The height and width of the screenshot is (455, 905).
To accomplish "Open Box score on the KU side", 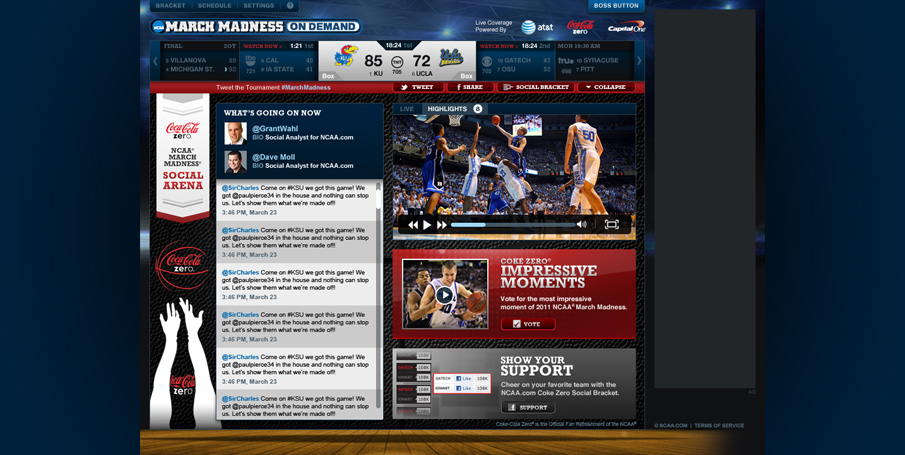I will pyautogui.click(x=328, y=76).
